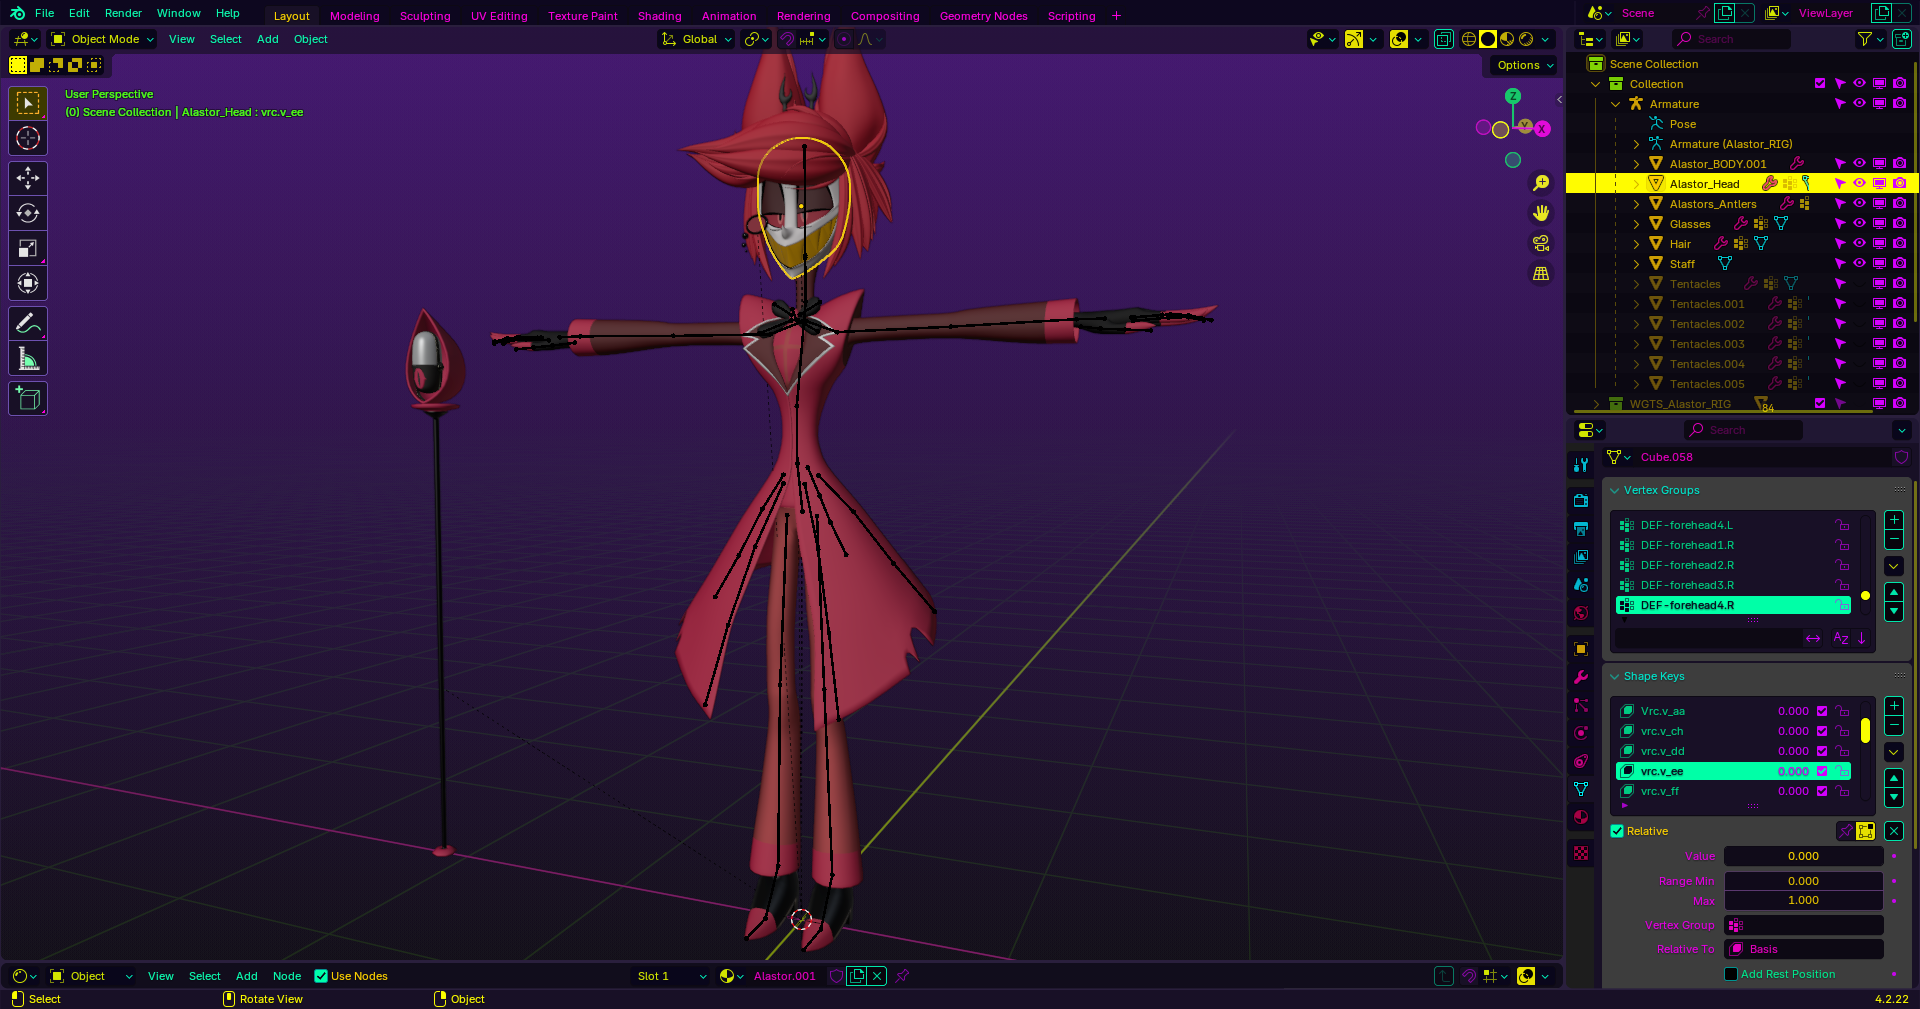Toggle the Relative shape keys checkbox
The image size is (1920, 1009).
point(1617,831)
